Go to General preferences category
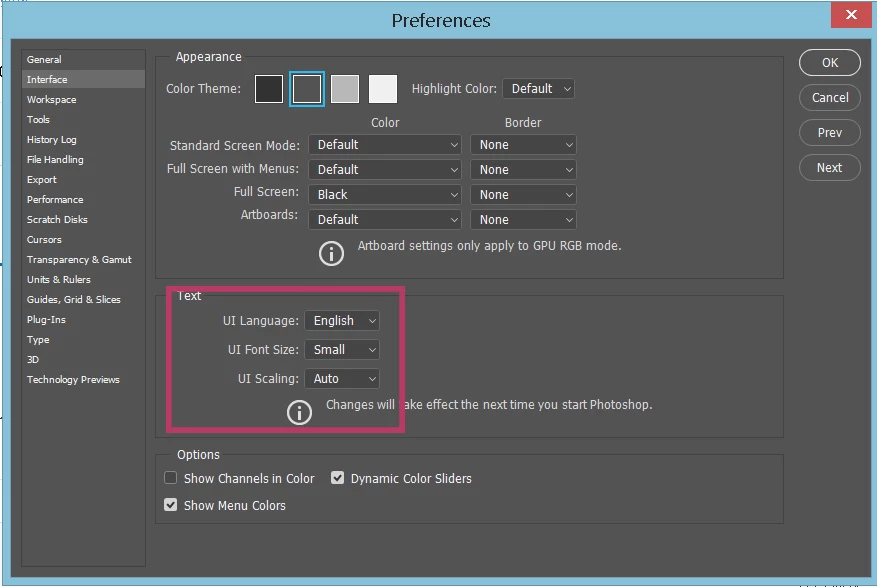The image size is (877, 587). click(83, 59)
